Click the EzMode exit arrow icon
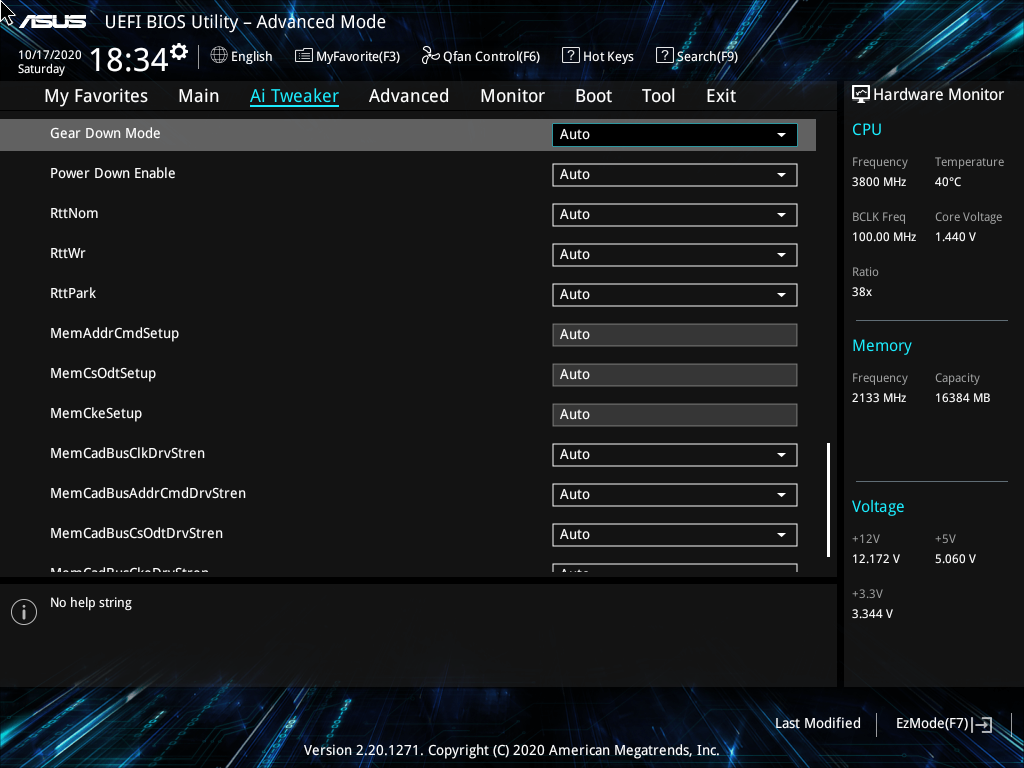 click(x=982, y=724)
